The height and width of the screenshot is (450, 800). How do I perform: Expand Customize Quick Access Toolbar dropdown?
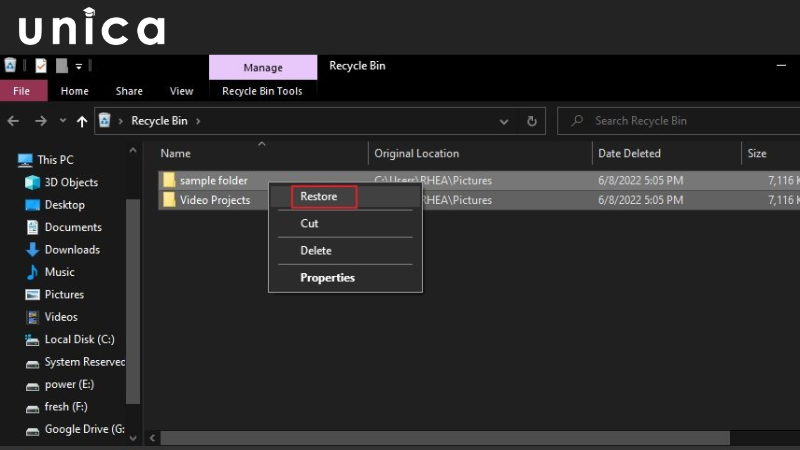[78, 66]
